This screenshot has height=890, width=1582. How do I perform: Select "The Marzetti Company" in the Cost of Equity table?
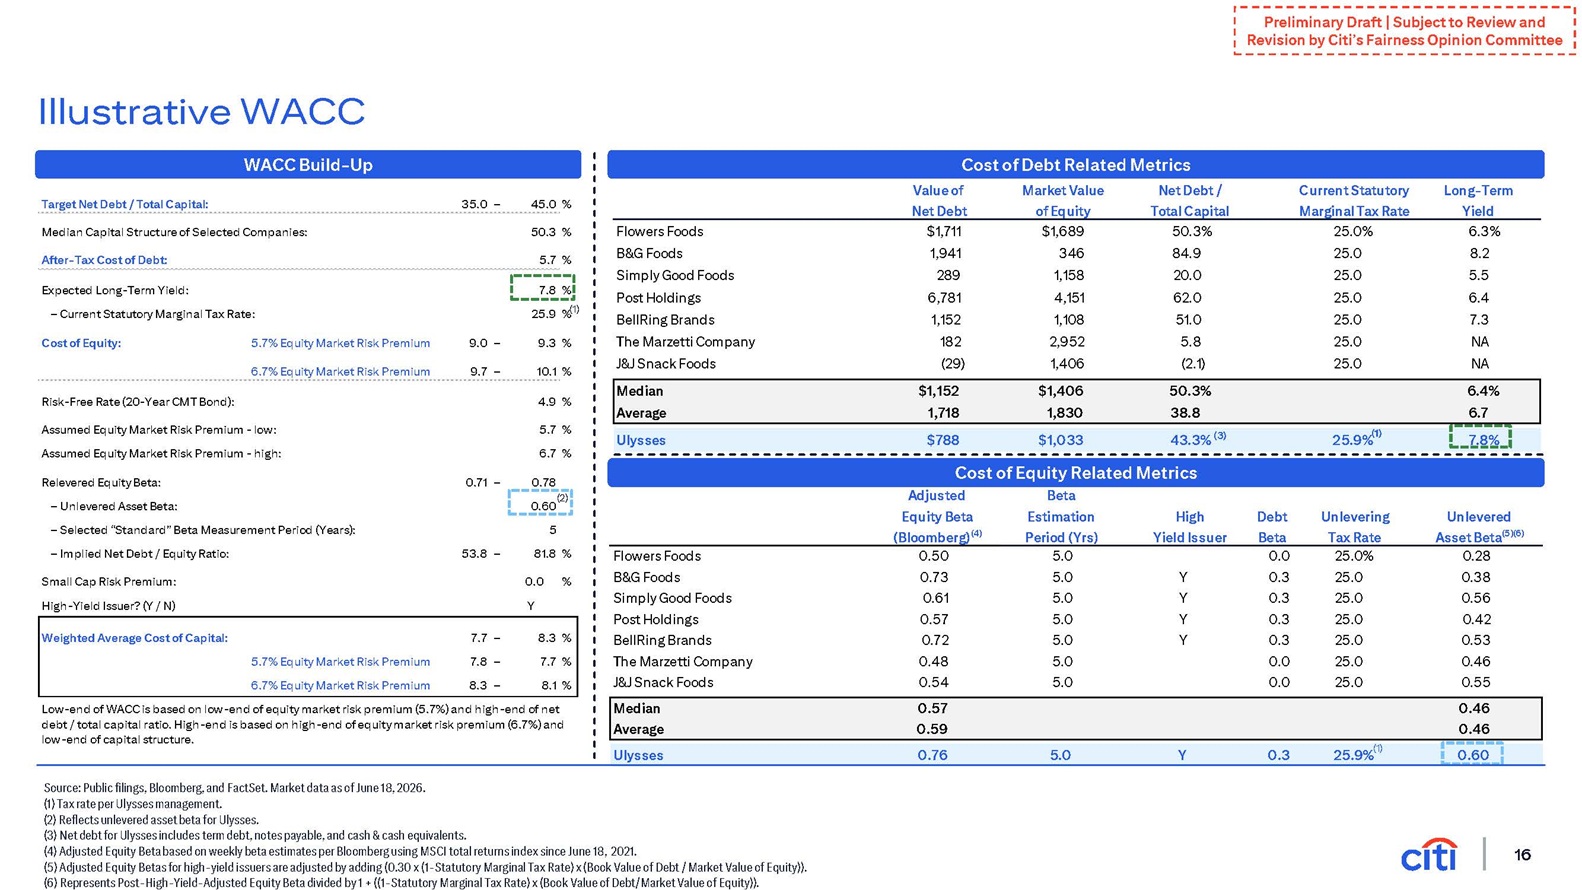point(683,662)
